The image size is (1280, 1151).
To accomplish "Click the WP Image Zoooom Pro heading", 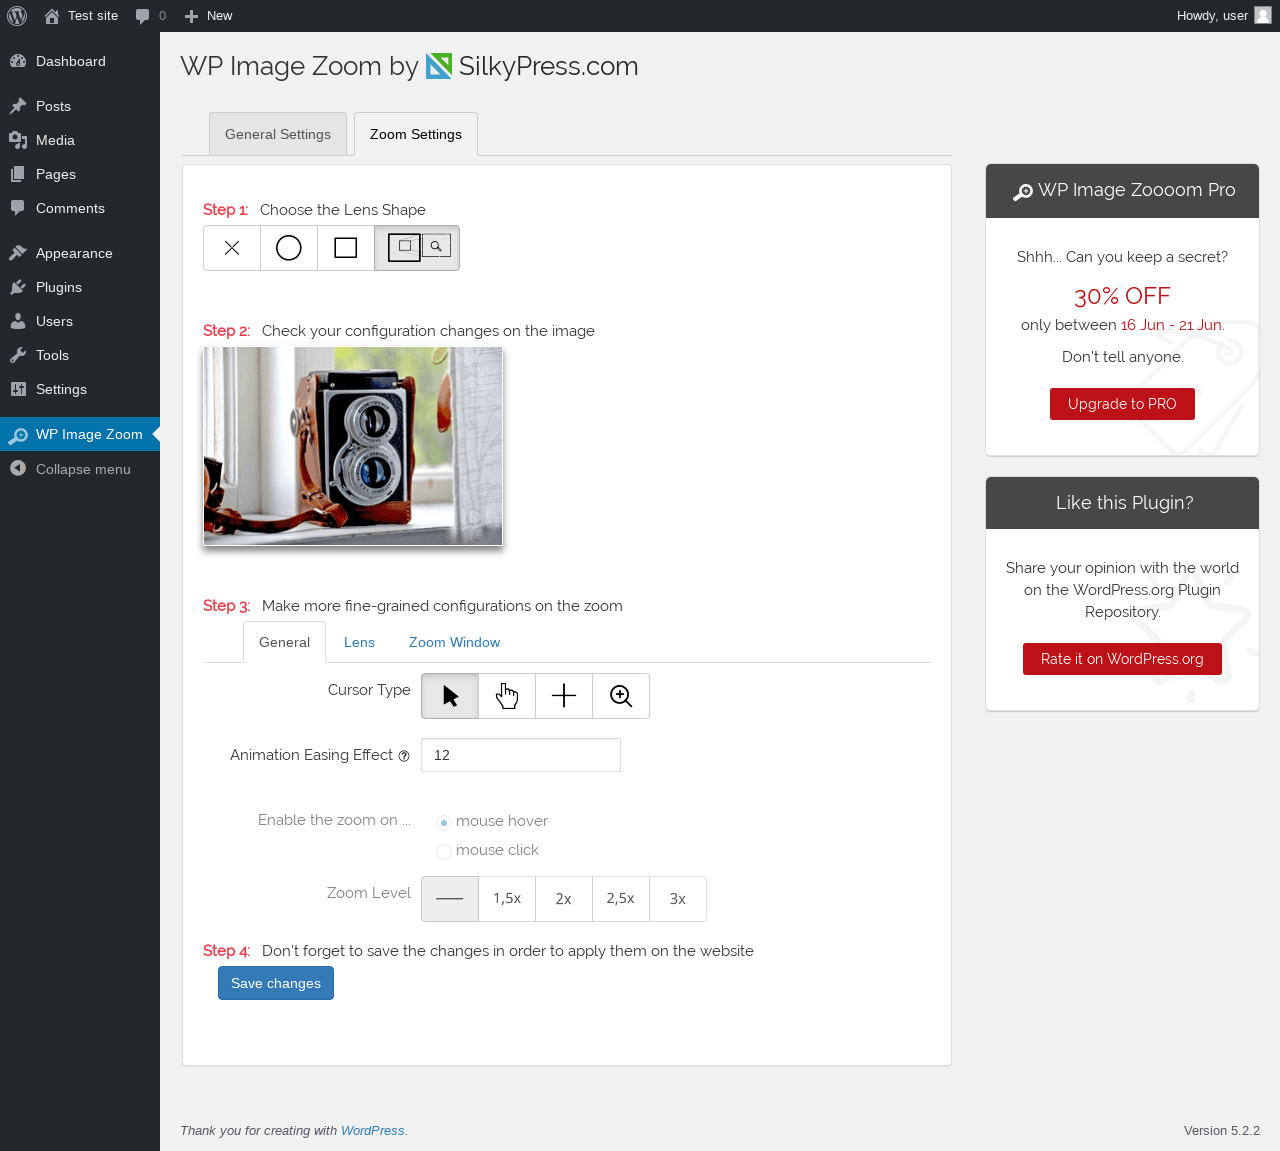I will tap(1137, 190).
